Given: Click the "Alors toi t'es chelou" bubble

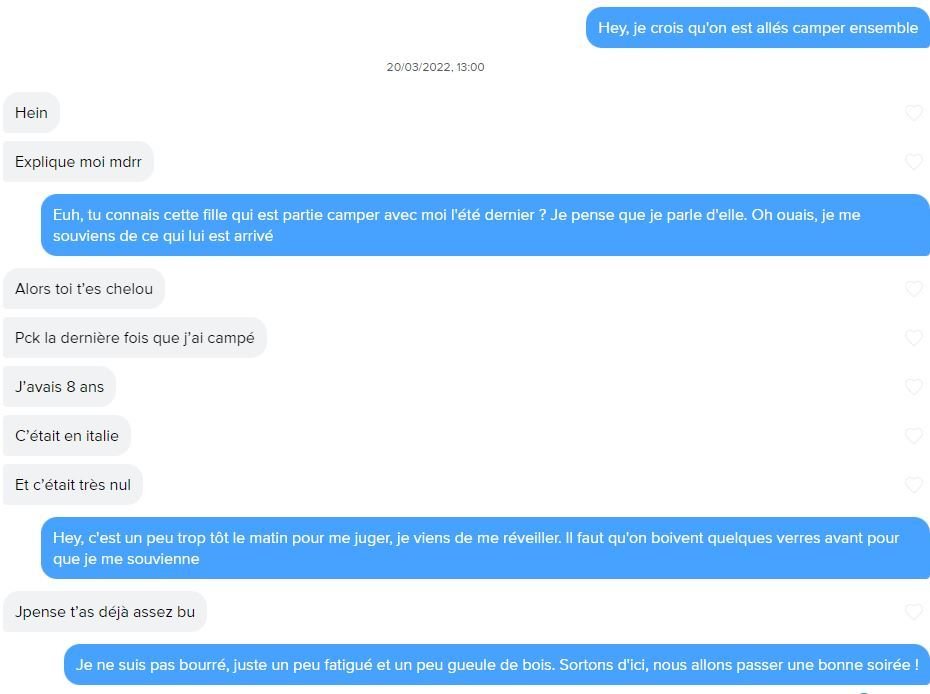Looking at the screenshot, I should 84,289.
